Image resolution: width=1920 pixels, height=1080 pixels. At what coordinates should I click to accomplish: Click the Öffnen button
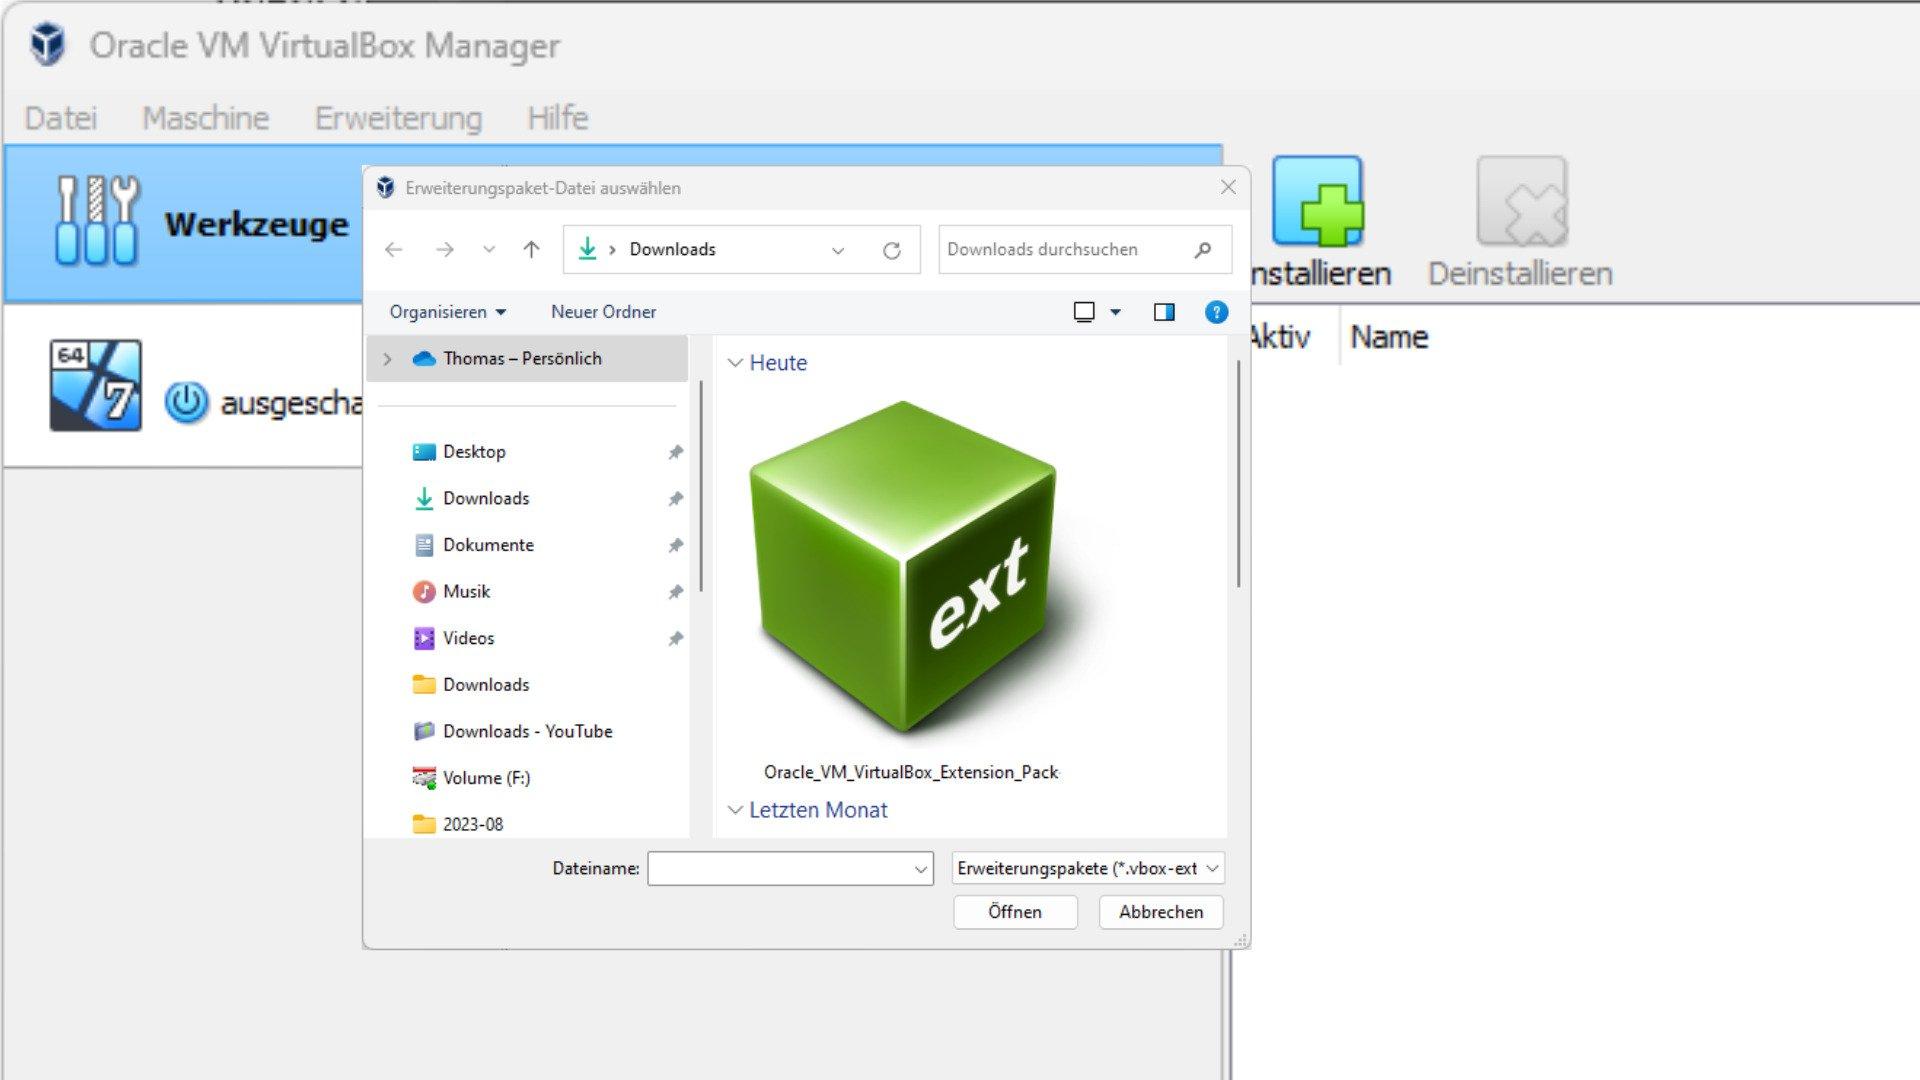(x=1015, y=912)
